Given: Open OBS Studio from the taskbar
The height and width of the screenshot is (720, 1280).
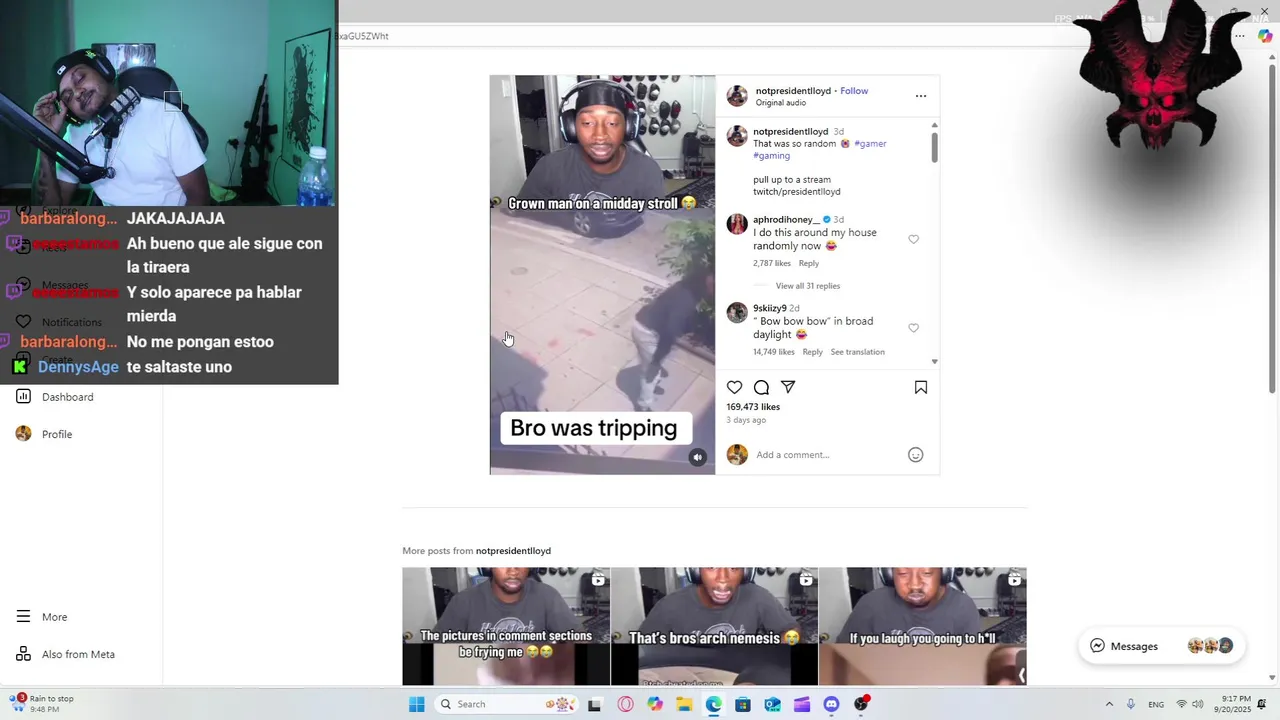Looking at the screenshot, I should coord(861,704).
